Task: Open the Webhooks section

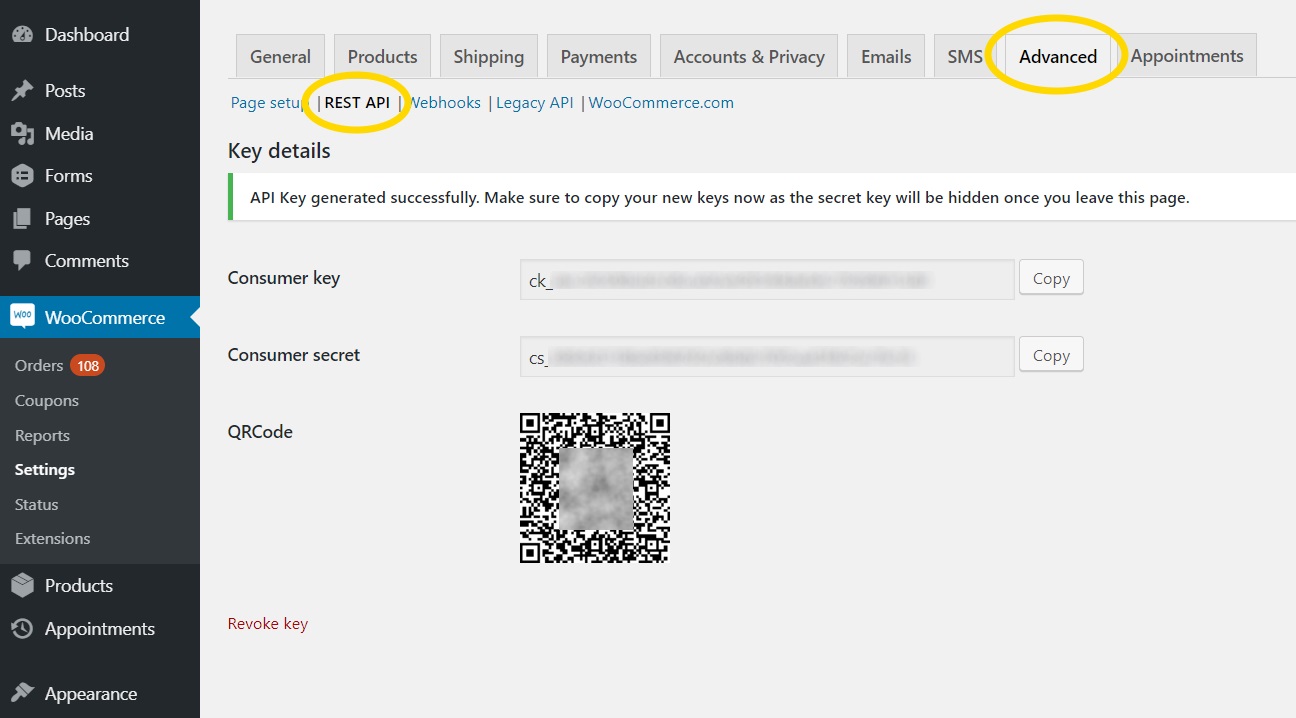Action: pos(445,102)
